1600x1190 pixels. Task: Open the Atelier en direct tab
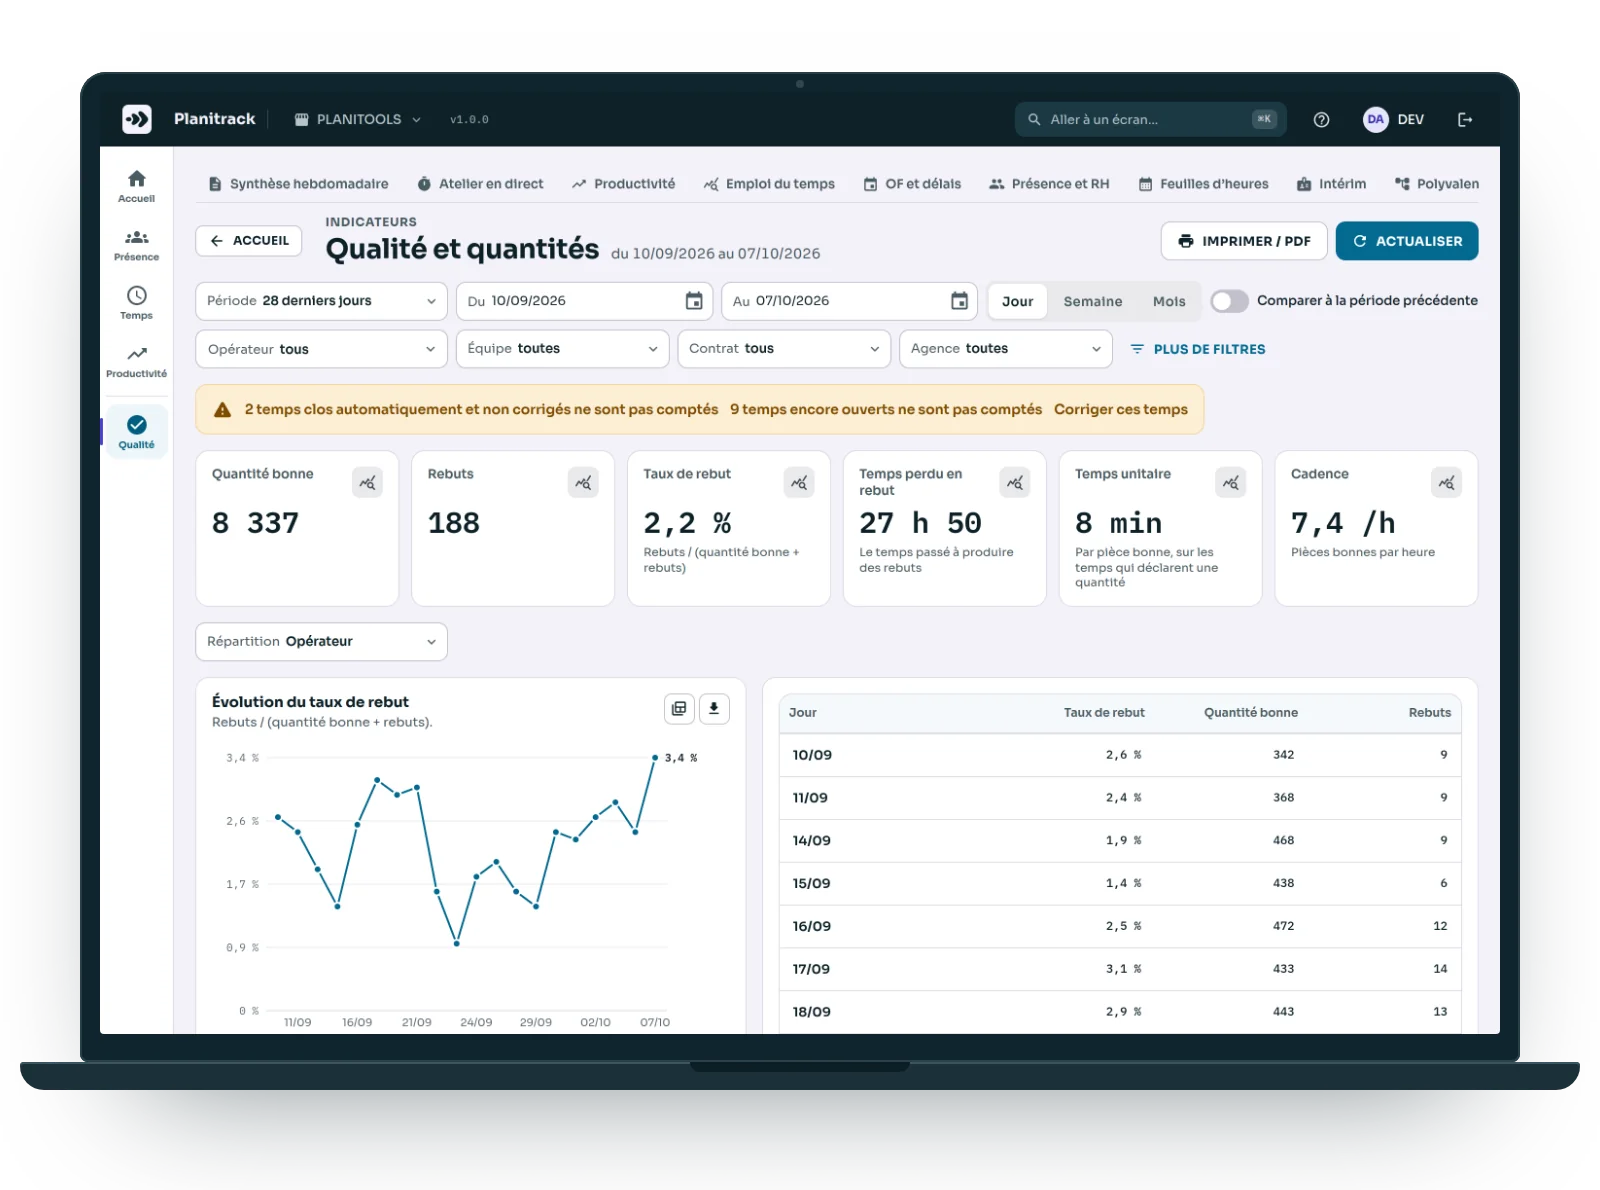480,184
